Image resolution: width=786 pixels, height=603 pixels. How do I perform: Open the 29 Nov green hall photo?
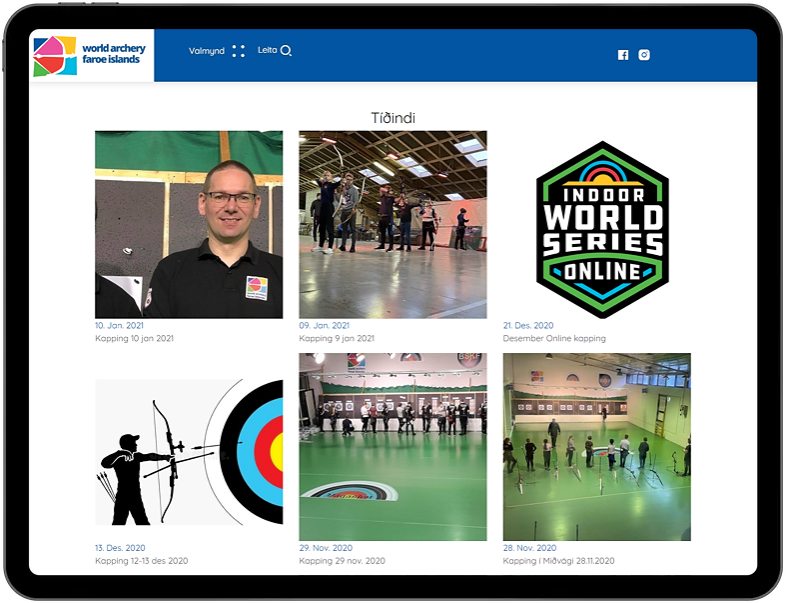point(393,447)
